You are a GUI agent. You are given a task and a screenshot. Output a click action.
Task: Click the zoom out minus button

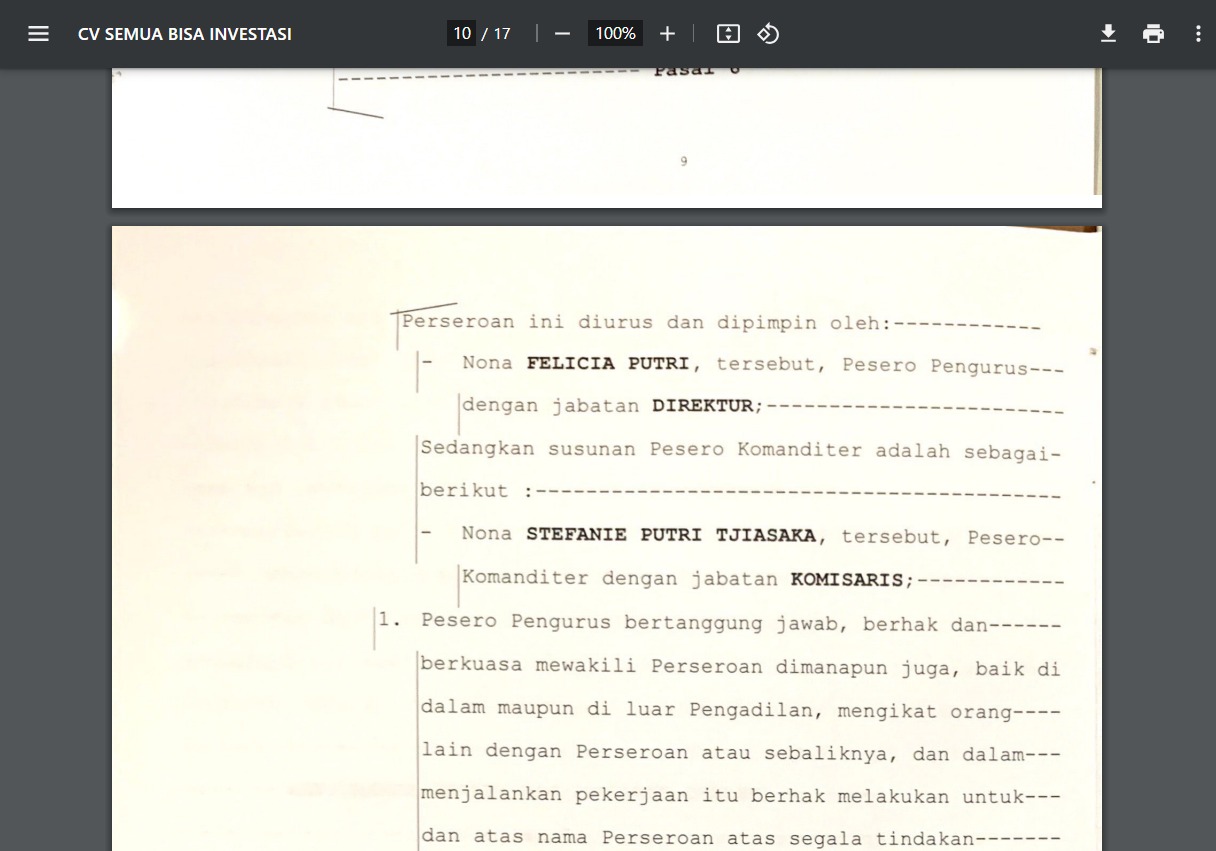click(562, 34)
